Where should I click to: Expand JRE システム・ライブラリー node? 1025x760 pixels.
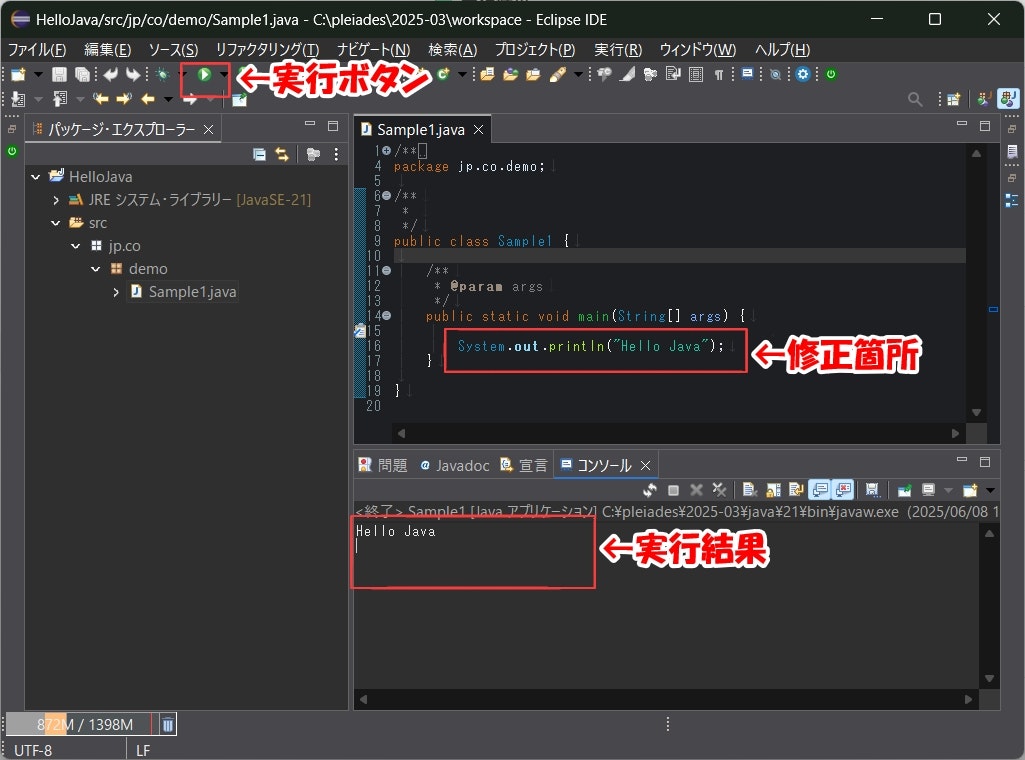tap(56, 200)
